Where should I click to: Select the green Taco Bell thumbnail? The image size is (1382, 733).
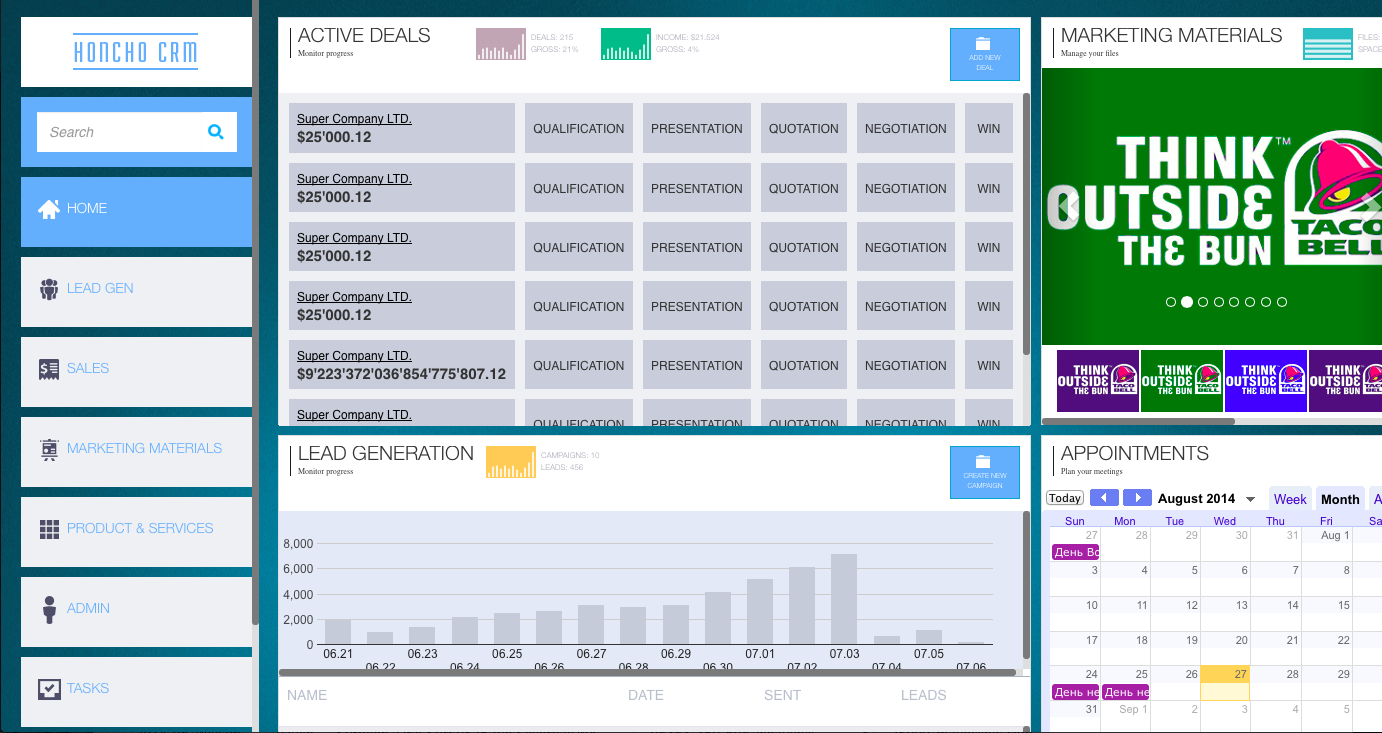(1182, 380)
